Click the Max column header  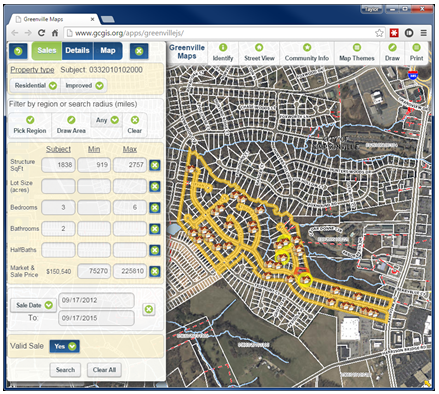[x=130, y=149]
